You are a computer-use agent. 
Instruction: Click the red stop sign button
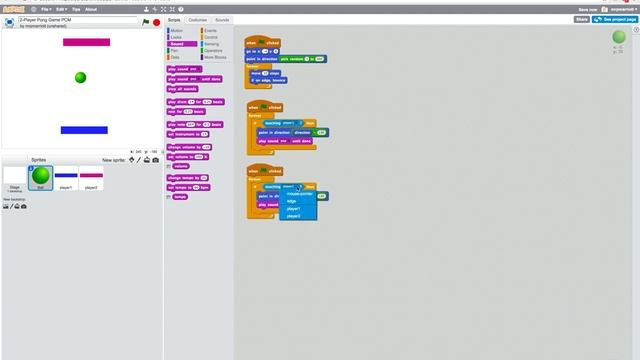156,22
